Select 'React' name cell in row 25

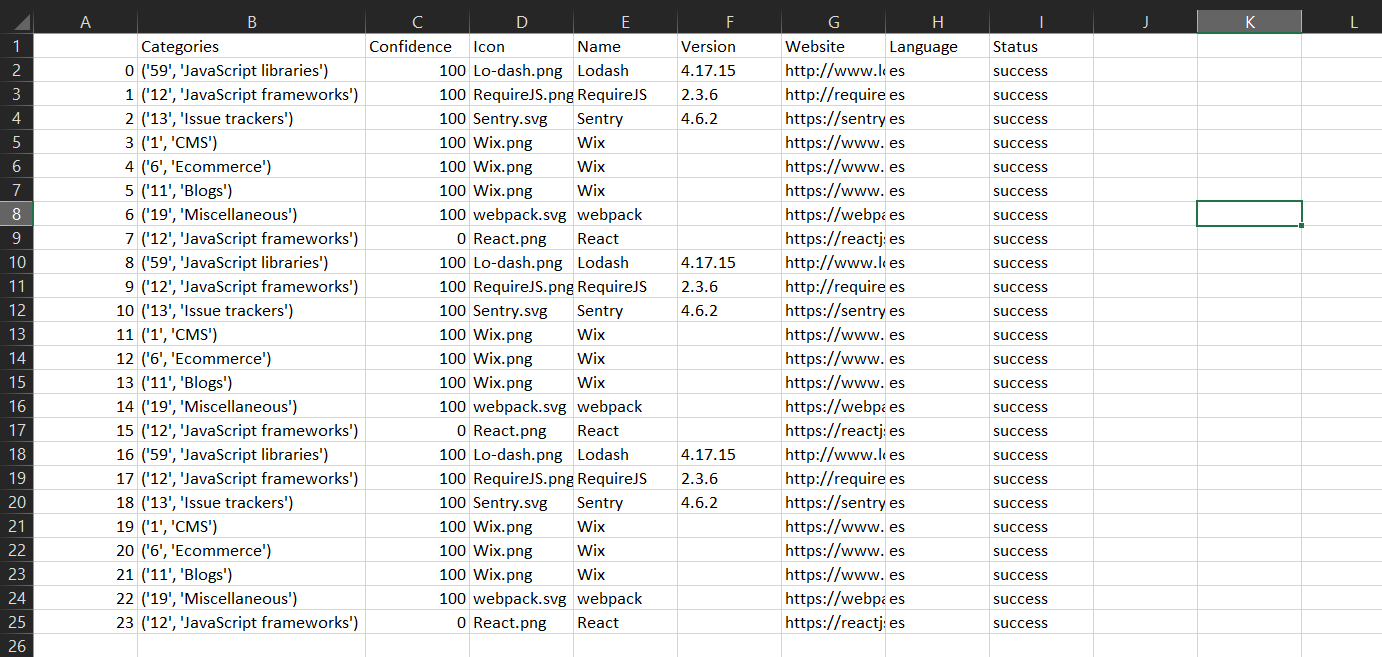625,622
